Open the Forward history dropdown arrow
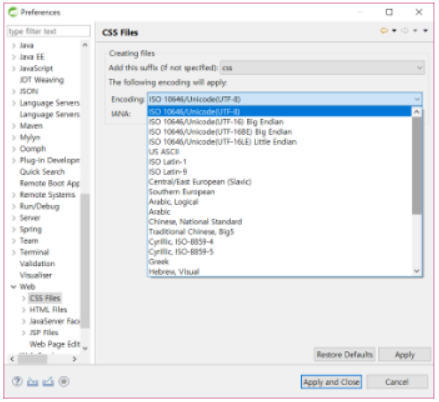439x402 pixels. [x=415, y=31]
